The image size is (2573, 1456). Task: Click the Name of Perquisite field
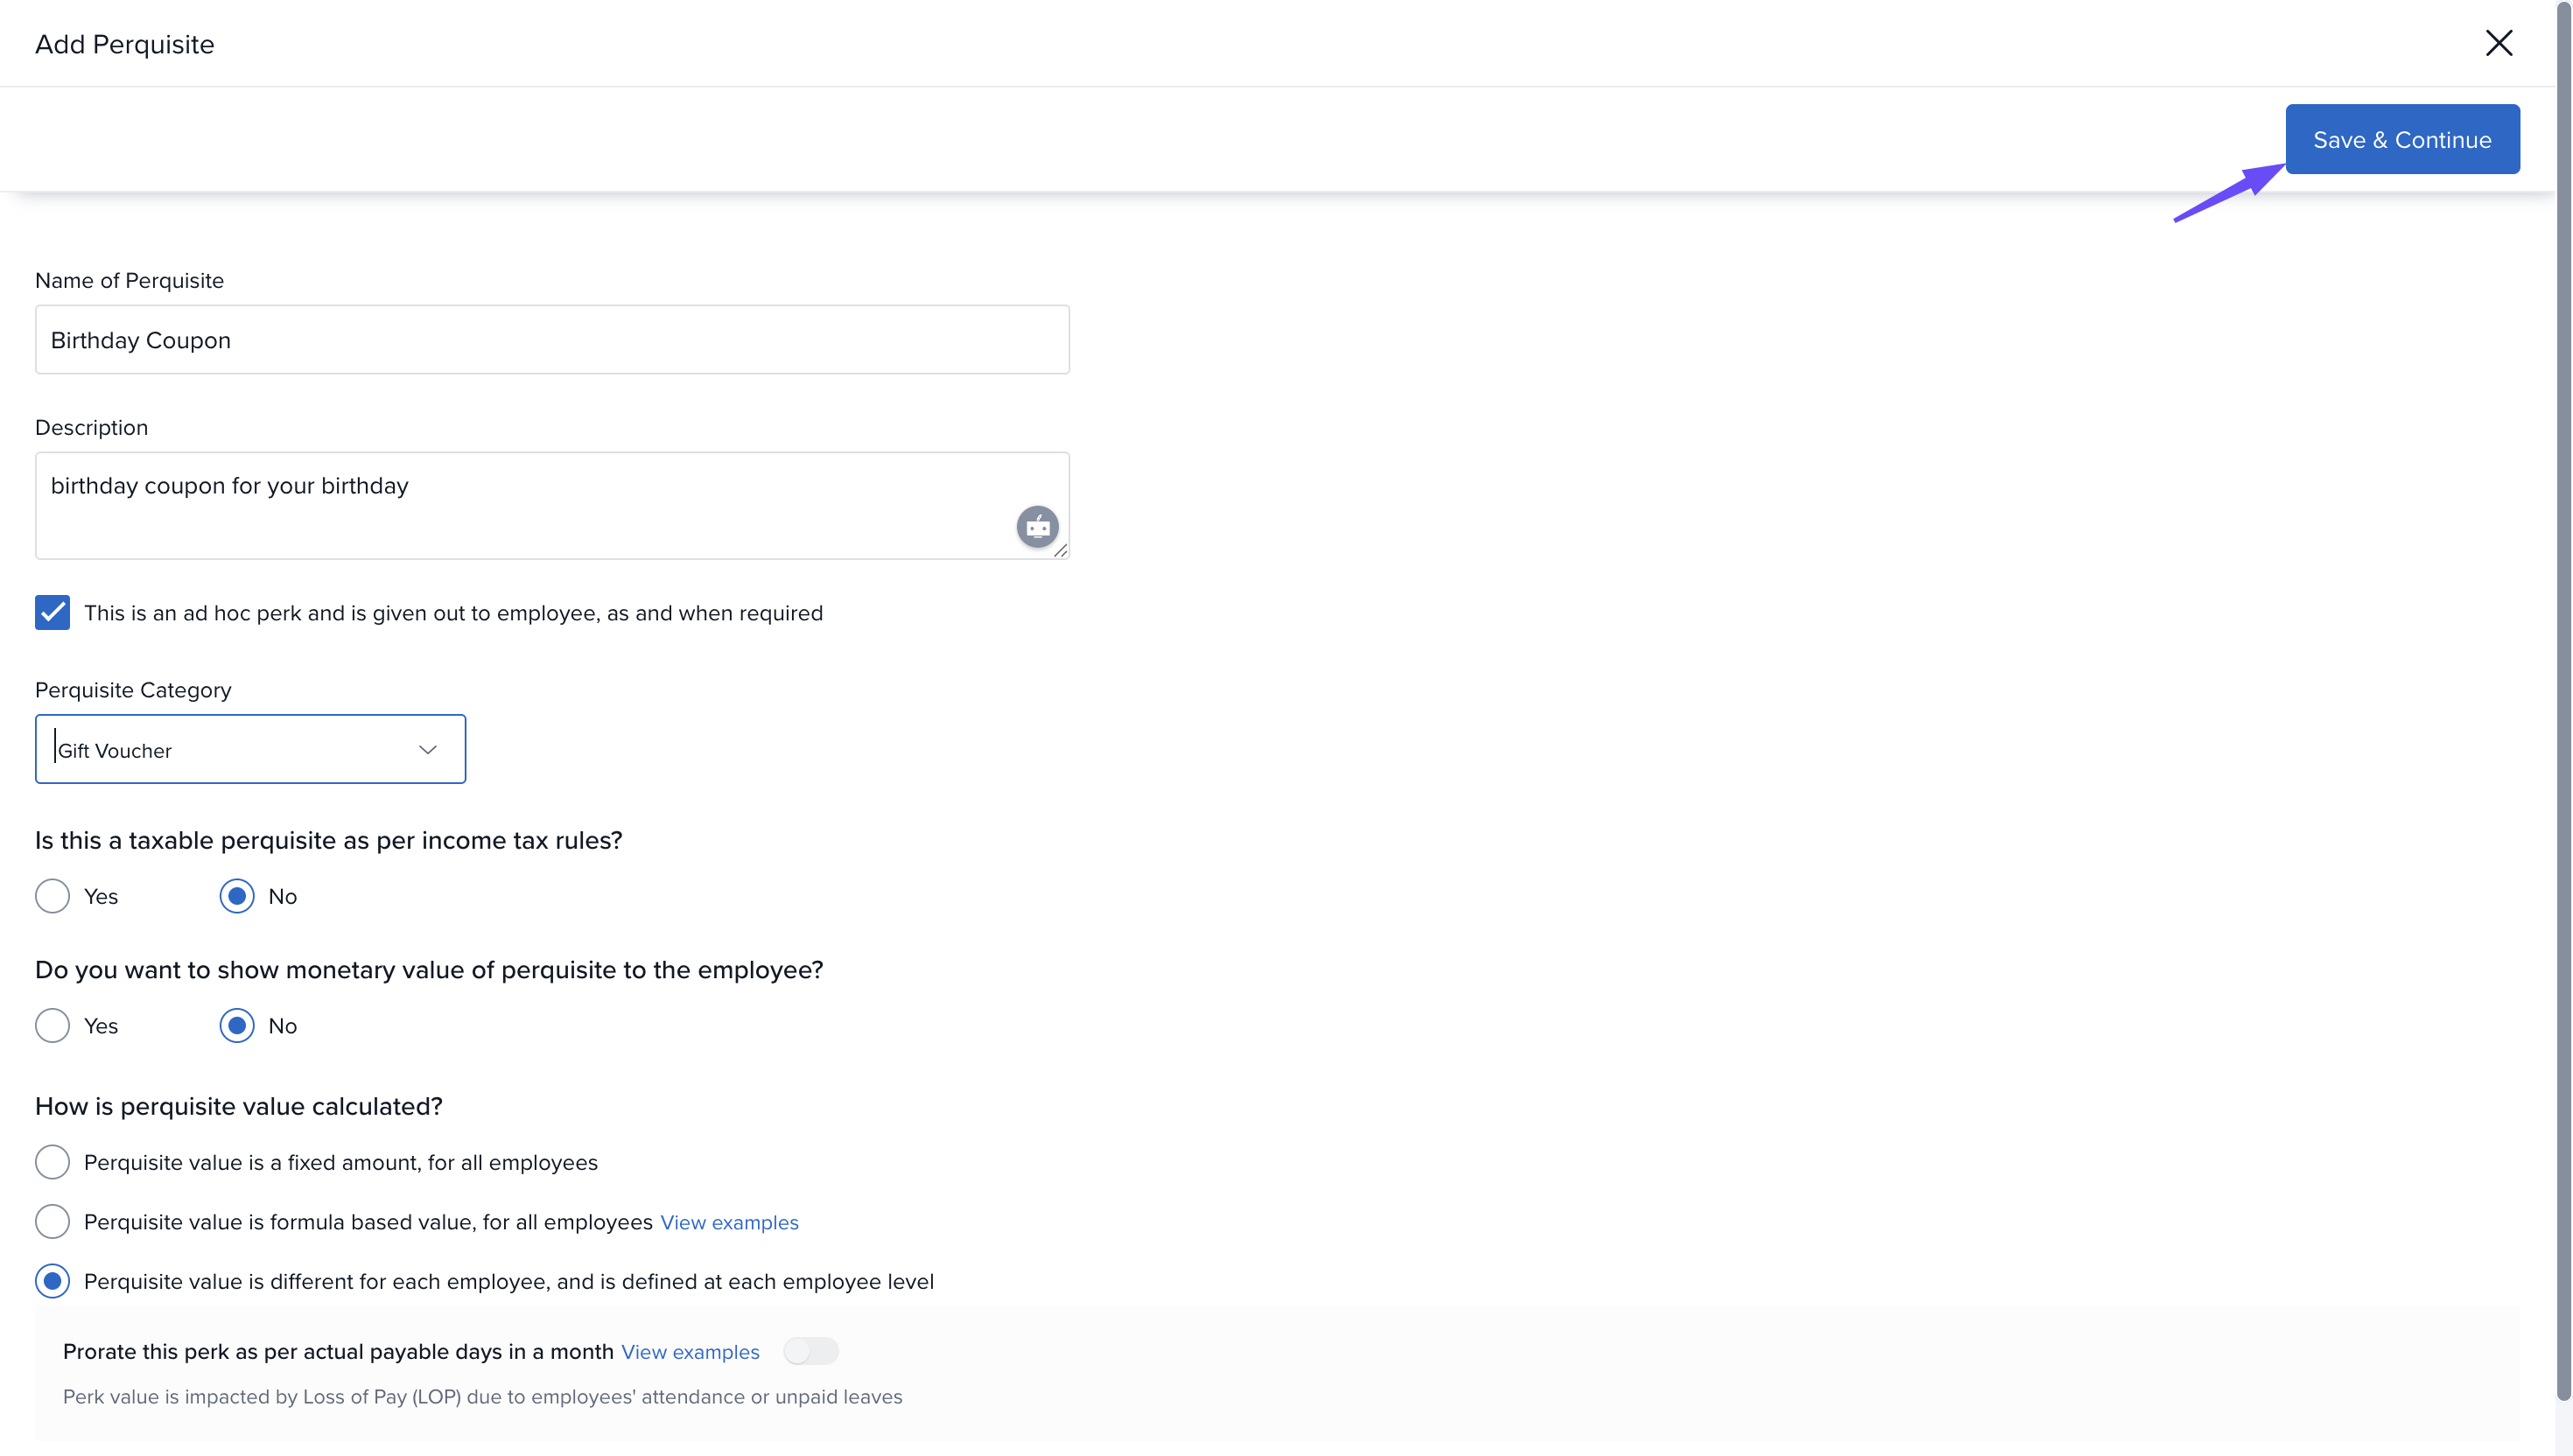[x=552, y=340]
